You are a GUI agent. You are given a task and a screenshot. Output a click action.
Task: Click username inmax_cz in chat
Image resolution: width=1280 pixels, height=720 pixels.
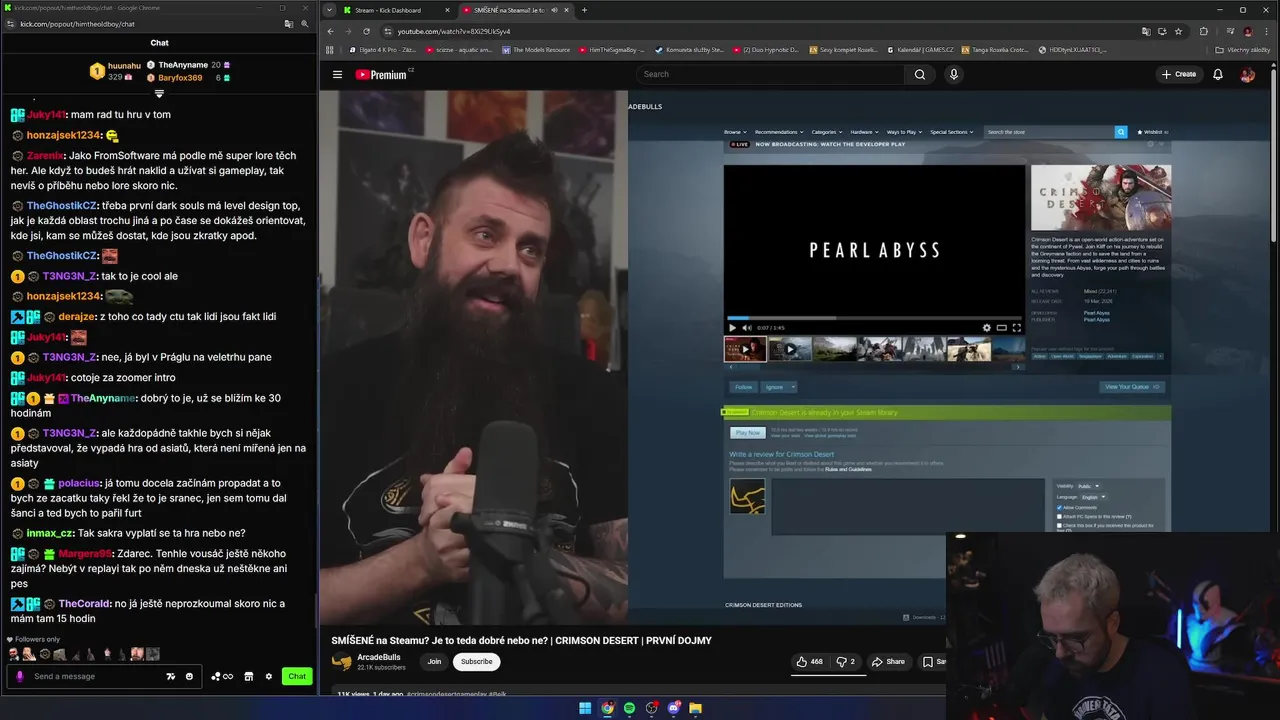pyautogui.click(x=50, y=533)
